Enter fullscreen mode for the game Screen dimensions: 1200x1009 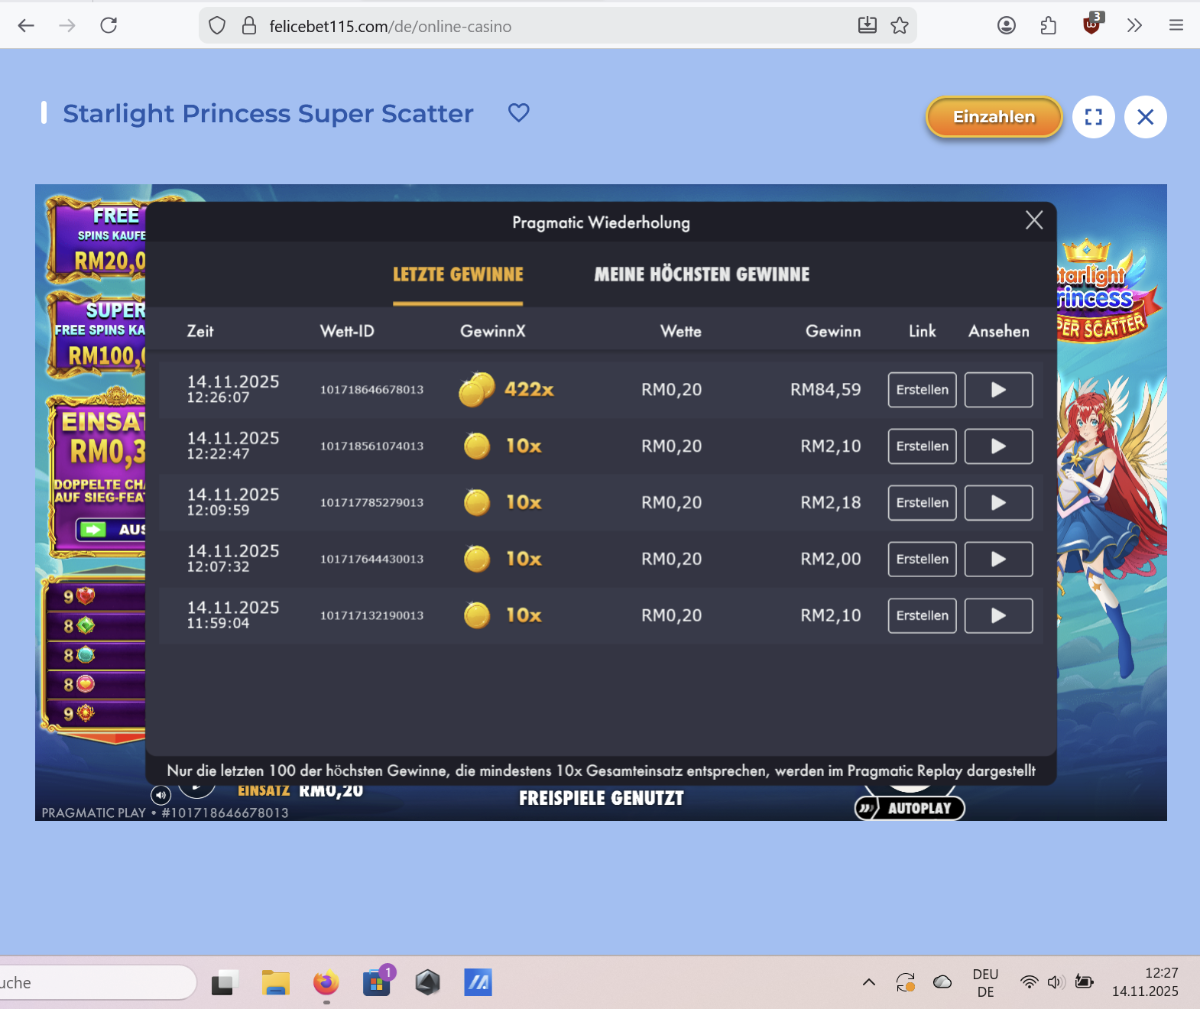point(1093,117)
